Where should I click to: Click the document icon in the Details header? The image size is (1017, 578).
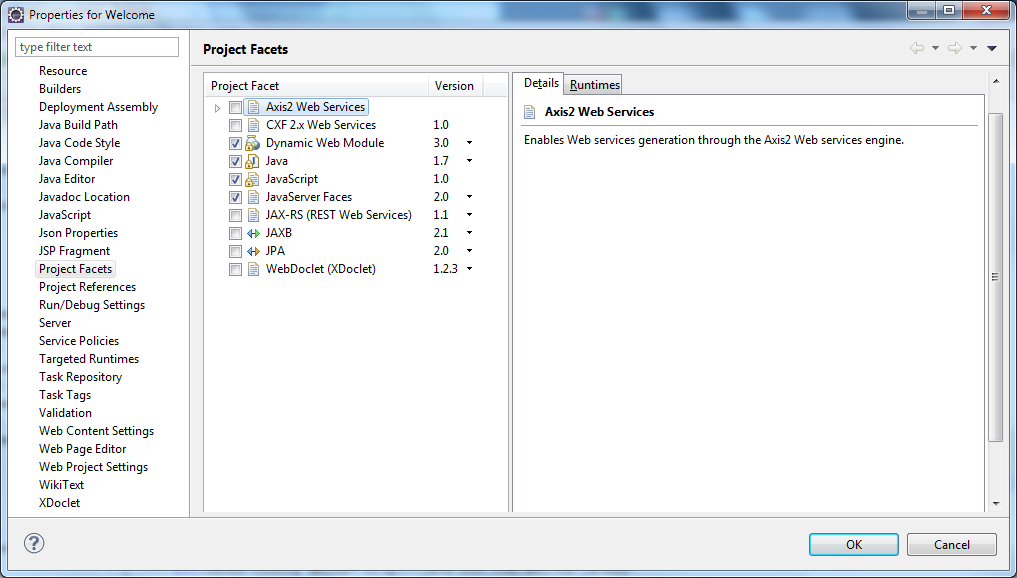[x=530, y=112]
